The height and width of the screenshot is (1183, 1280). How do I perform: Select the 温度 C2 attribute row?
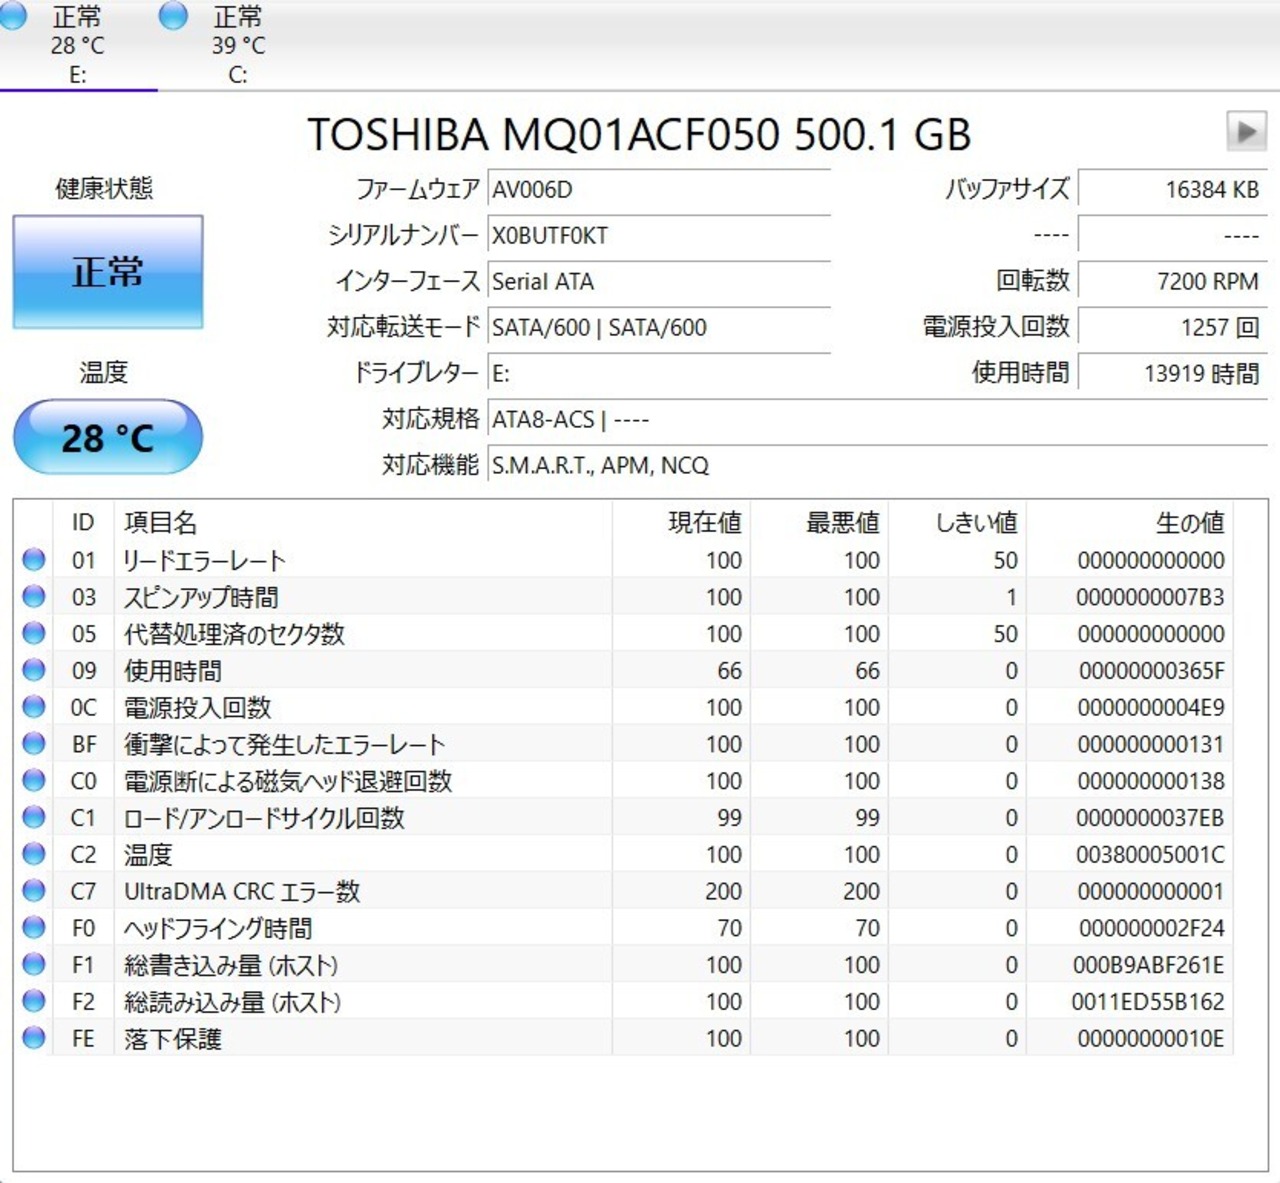coord(623,855)
